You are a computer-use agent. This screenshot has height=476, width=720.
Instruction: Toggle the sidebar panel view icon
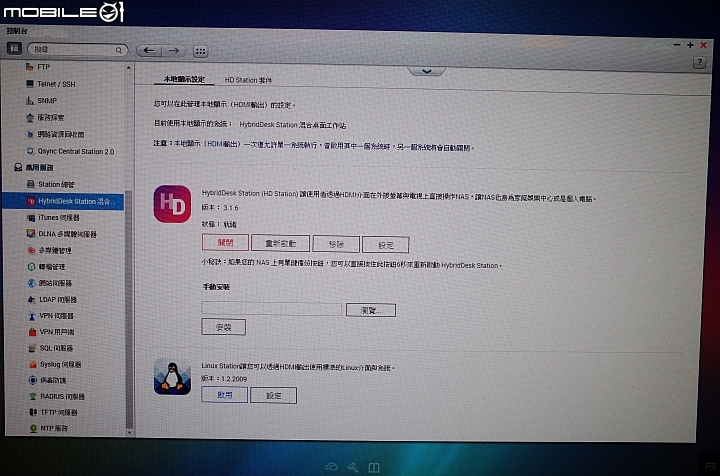click(14, 48)
